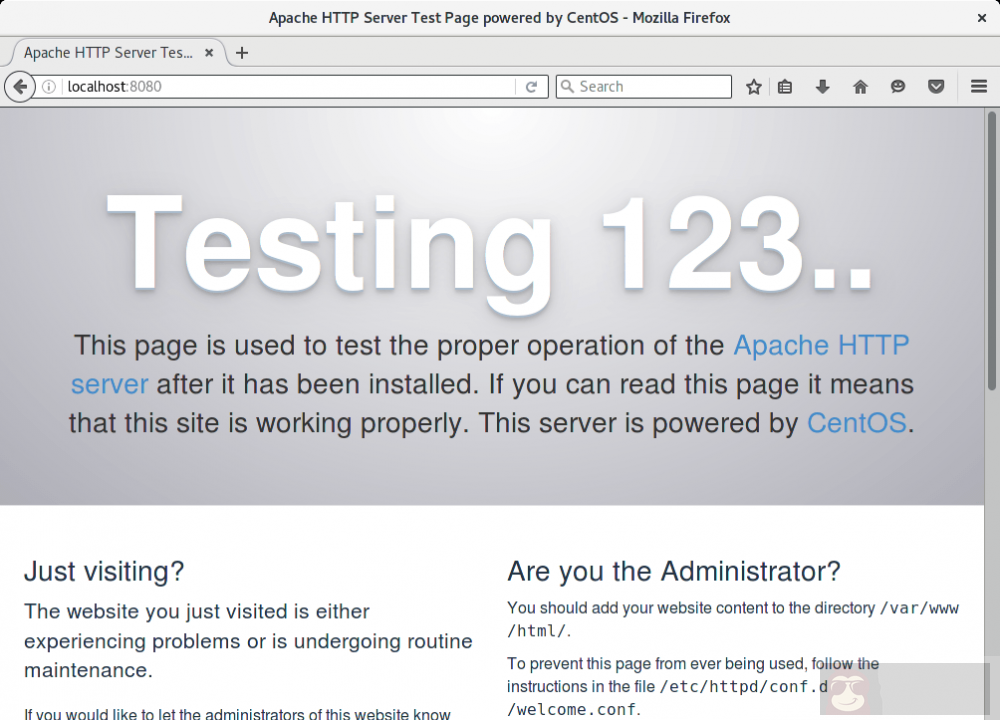Open the Firefox hamburger menu
1000x720 pixels.
coord(979,87)
